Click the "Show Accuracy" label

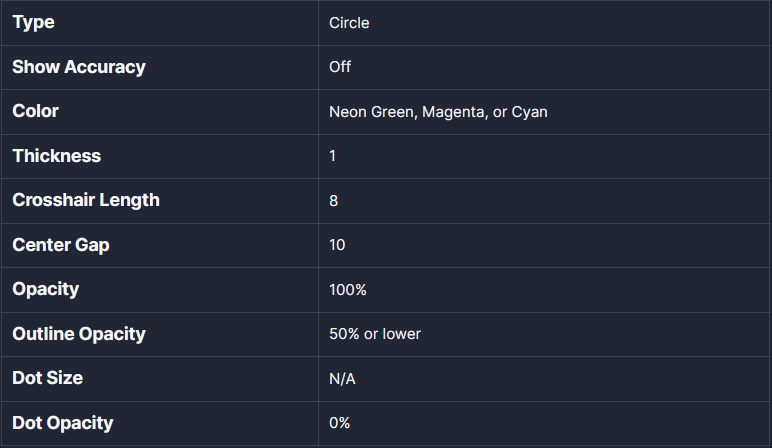pyautogui.click(x=79, y=67)
